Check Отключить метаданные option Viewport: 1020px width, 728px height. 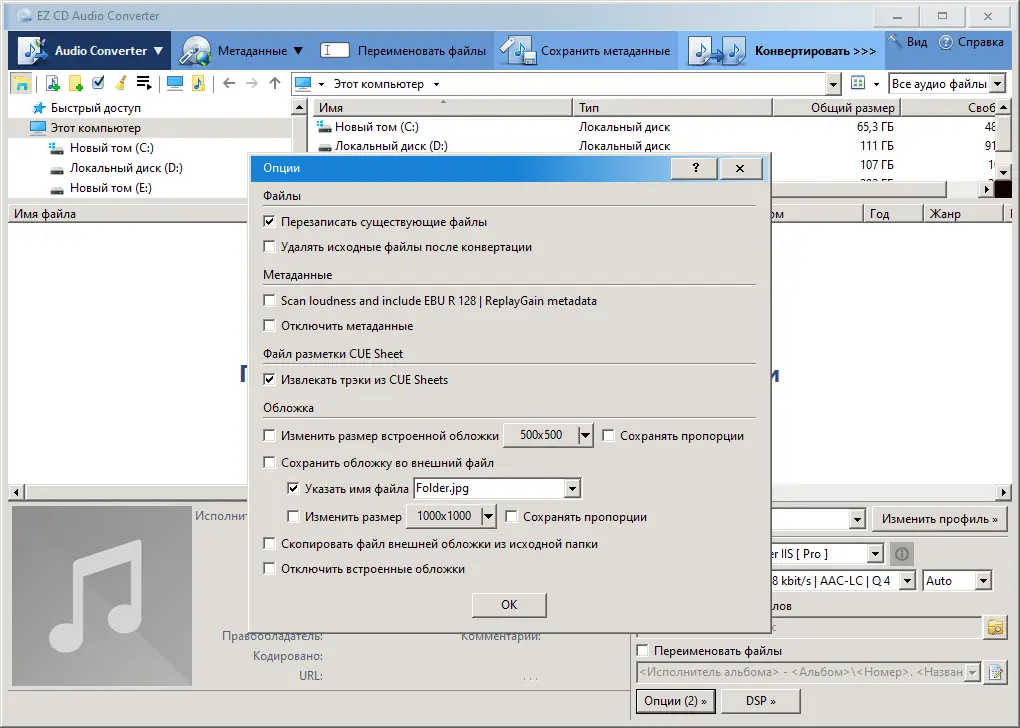tap(269, 325)
